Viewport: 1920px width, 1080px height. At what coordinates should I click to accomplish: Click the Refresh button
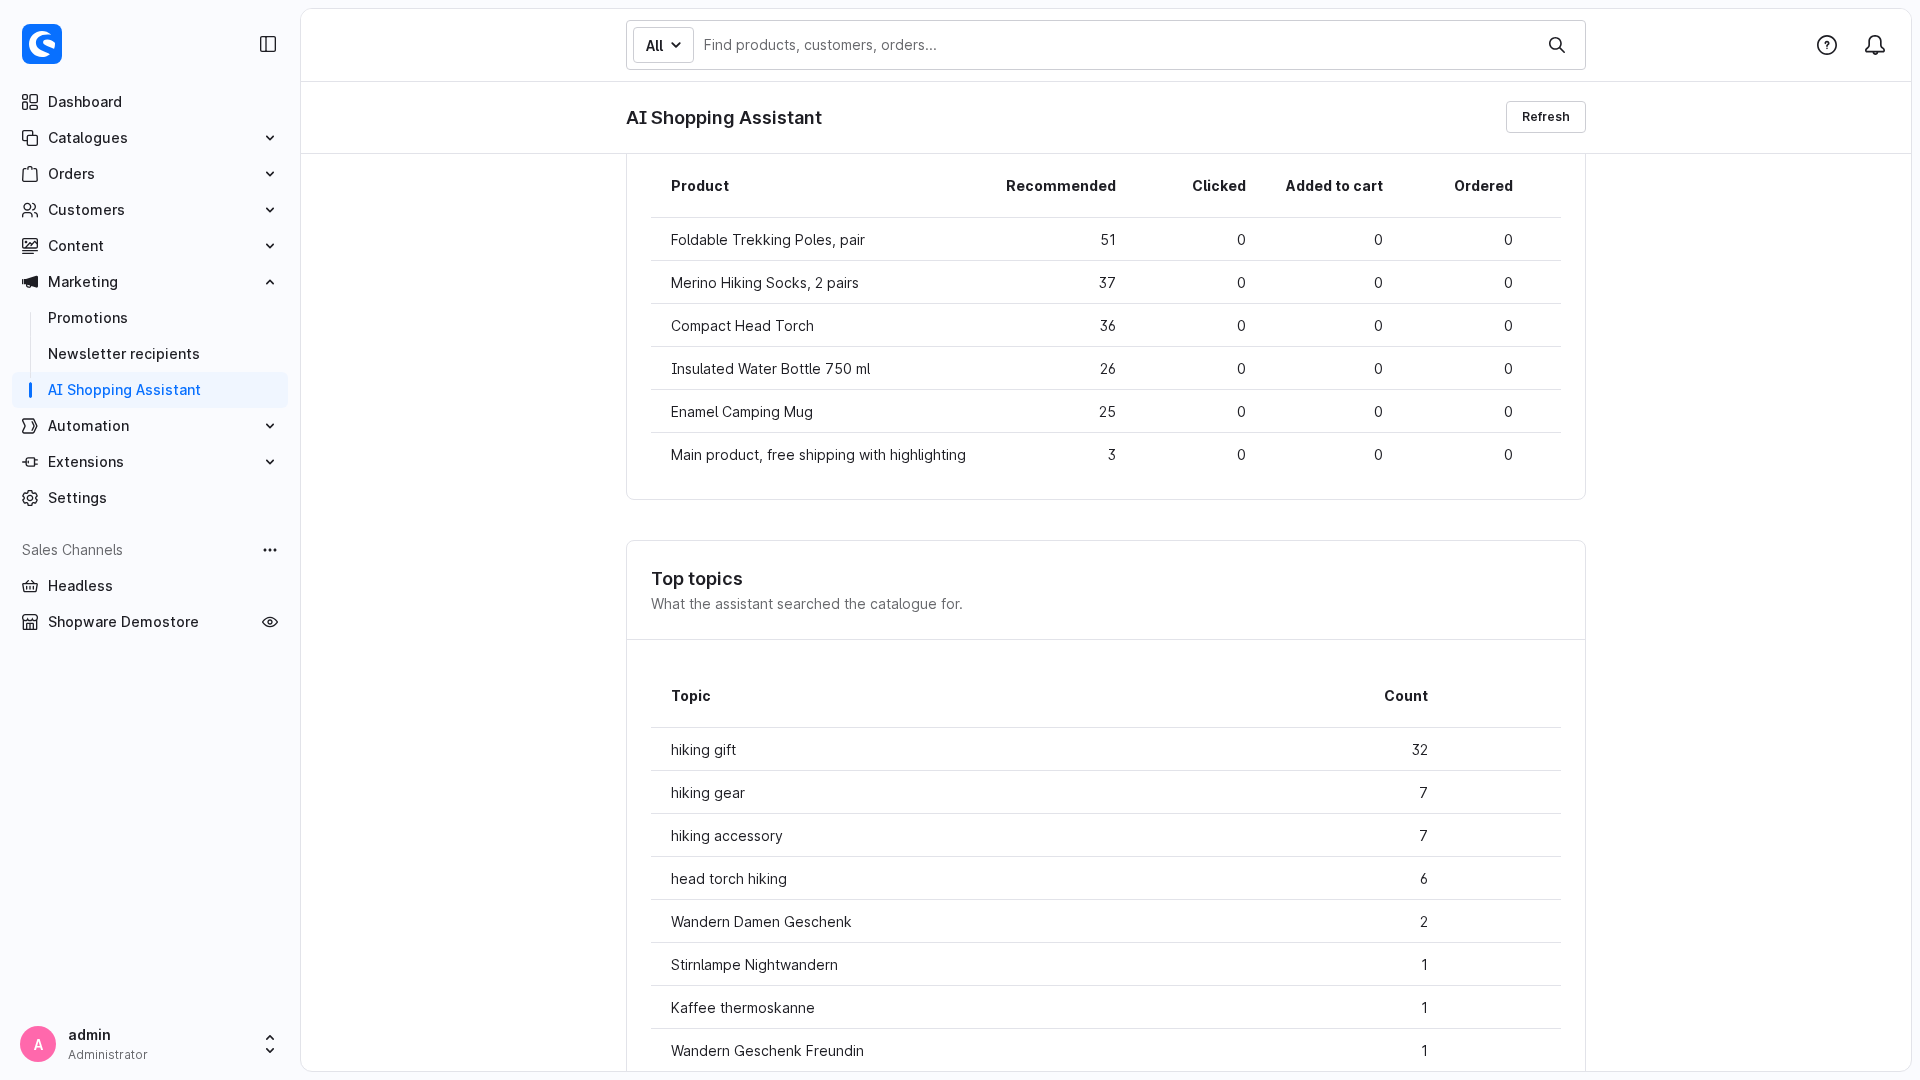1545,117
